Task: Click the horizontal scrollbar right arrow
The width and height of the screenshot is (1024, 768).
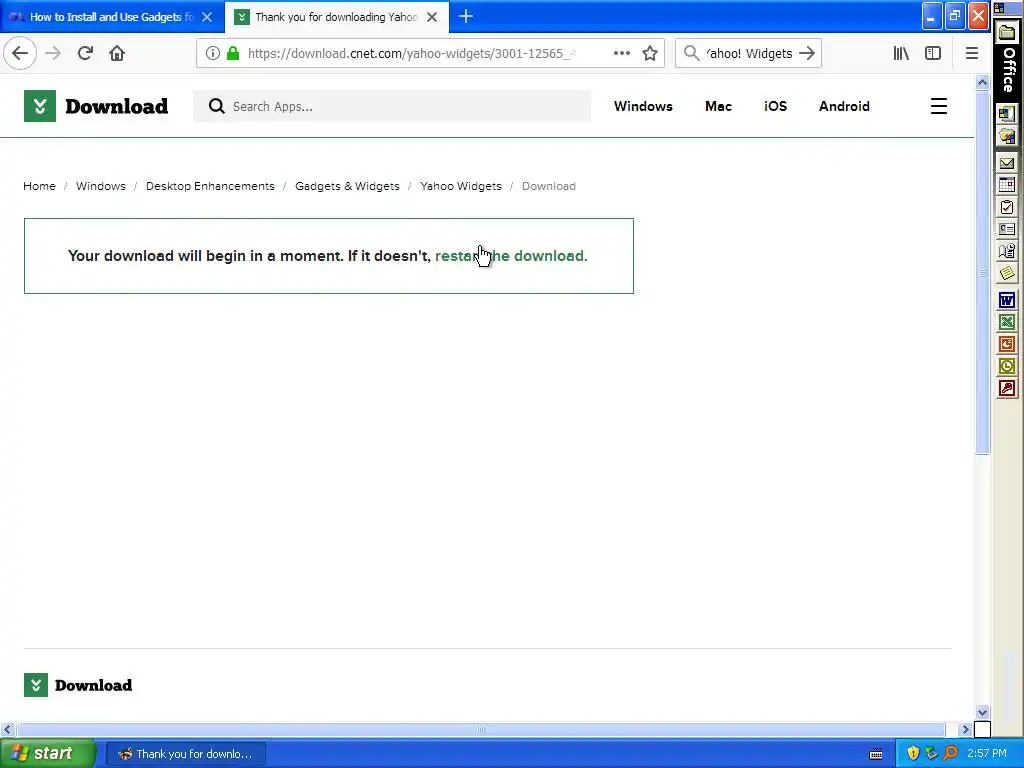Action: pos(965,729)
